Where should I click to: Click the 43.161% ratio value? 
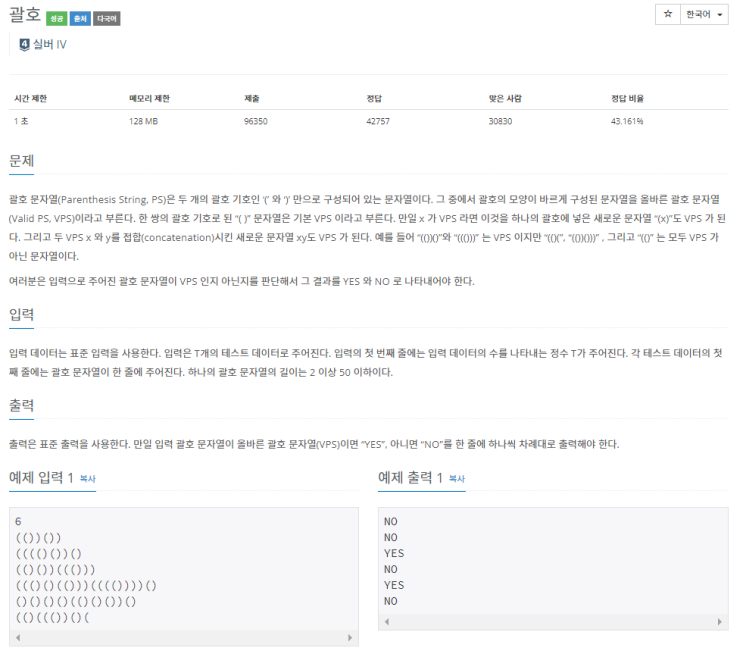click(x=627, y=121)
